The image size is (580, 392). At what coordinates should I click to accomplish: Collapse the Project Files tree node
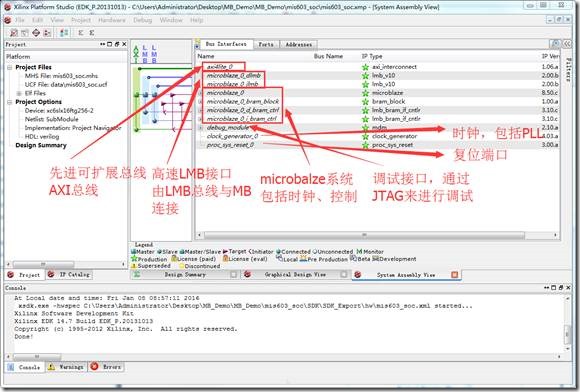[x=10, y=67]
